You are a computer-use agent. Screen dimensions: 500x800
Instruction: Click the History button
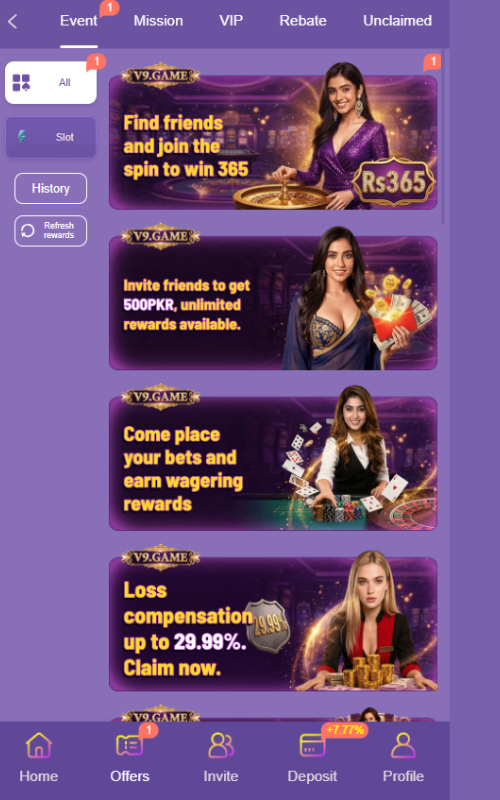(51, 188)
